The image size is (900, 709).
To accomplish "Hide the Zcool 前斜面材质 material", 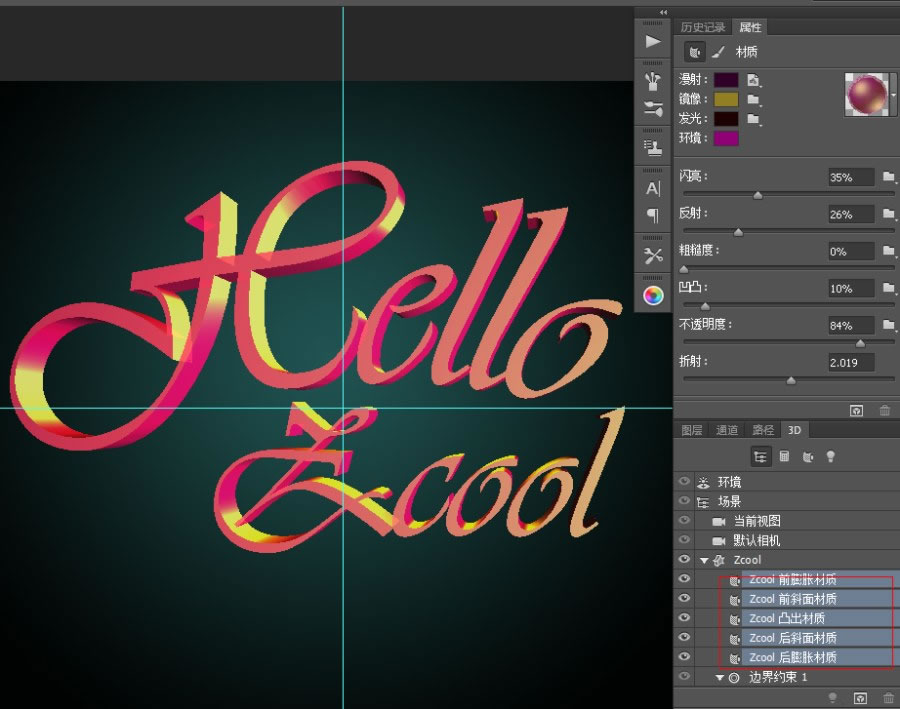I will point(683,598).
